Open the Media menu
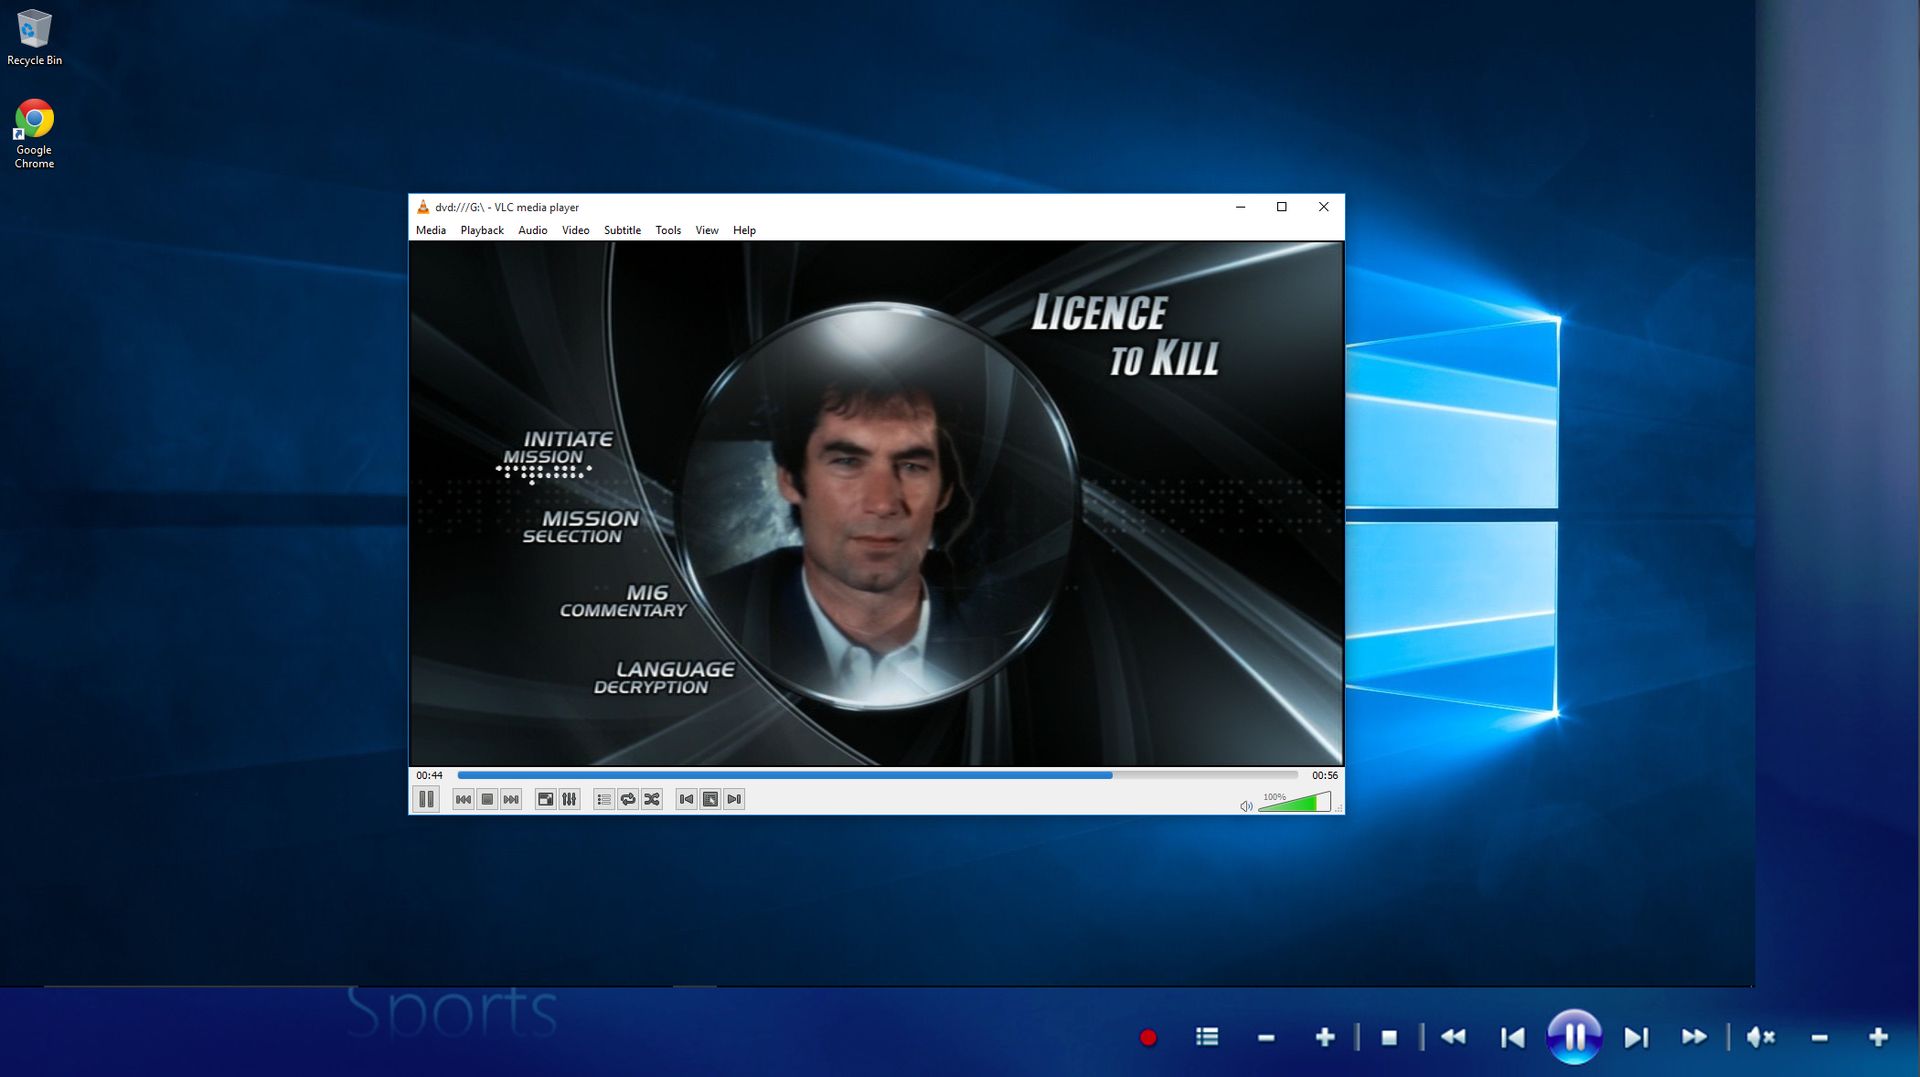 point(430,230)
